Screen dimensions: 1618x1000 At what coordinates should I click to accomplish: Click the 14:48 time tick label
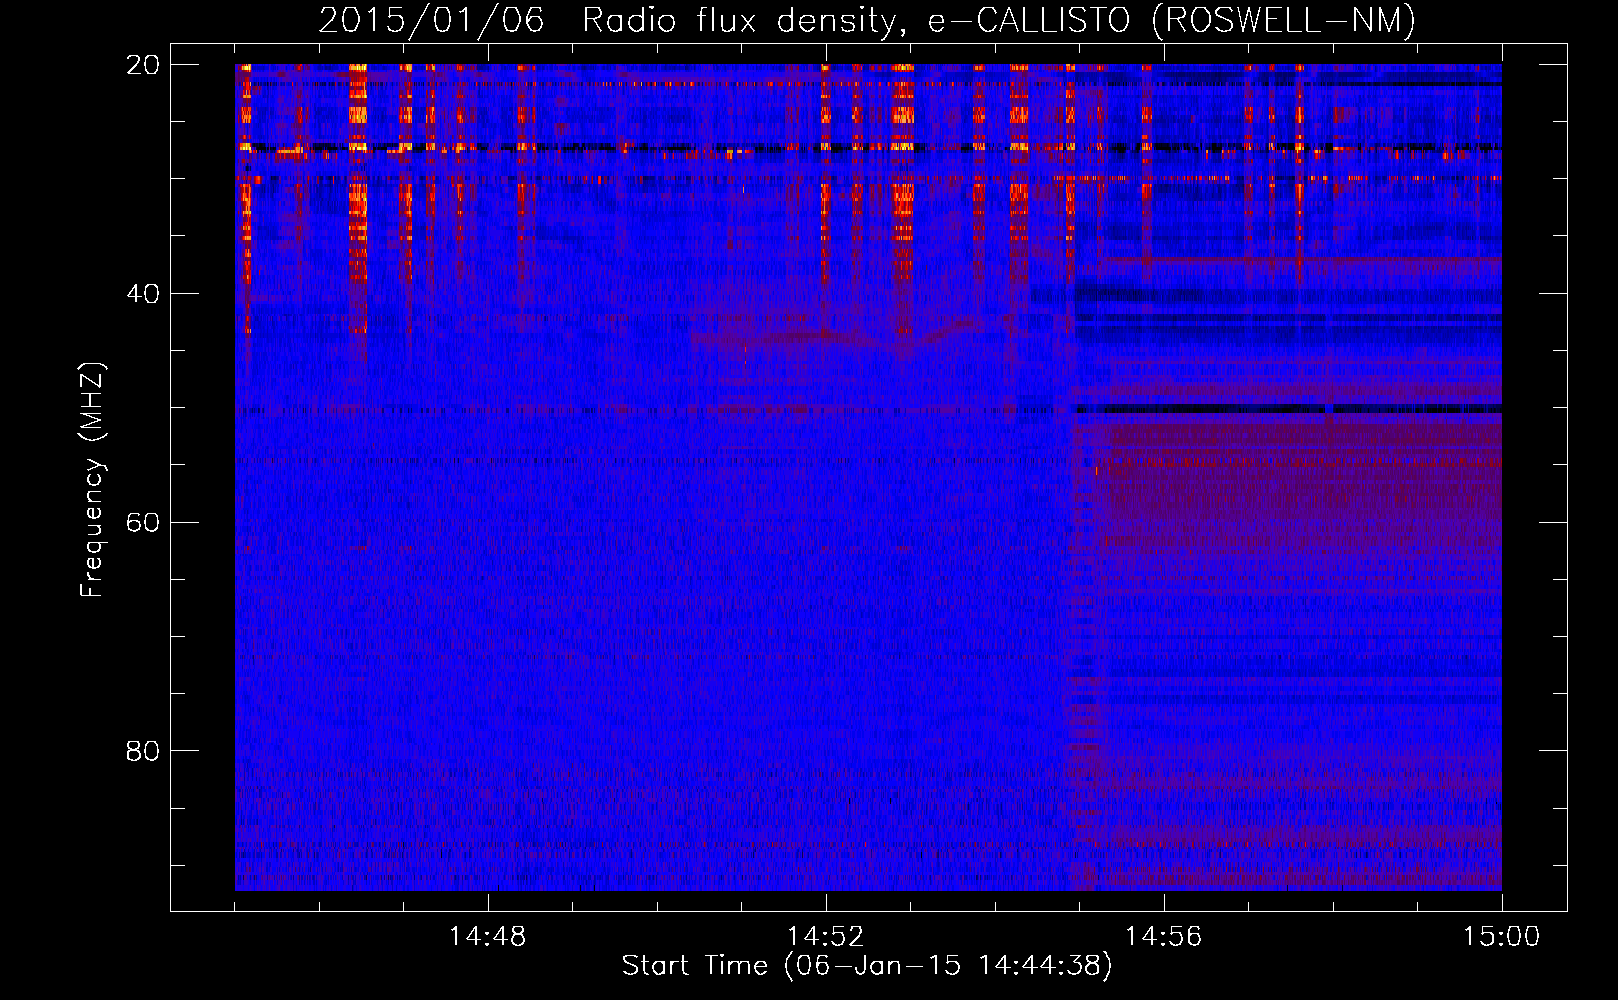(x=487, y=937)
